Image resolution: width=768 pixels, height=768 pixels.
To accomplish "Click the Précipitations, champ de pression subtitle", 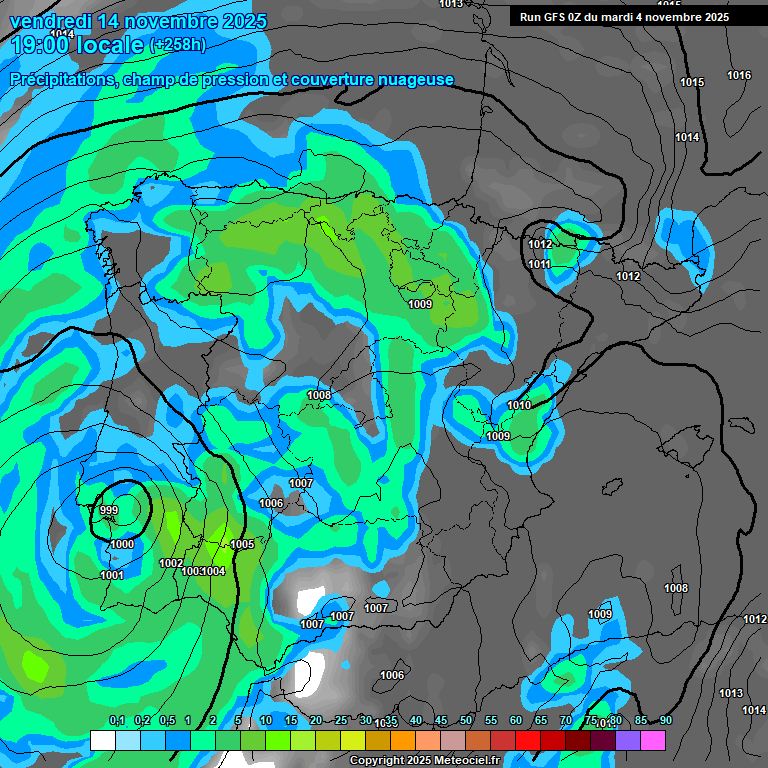I will coord(232,79).
